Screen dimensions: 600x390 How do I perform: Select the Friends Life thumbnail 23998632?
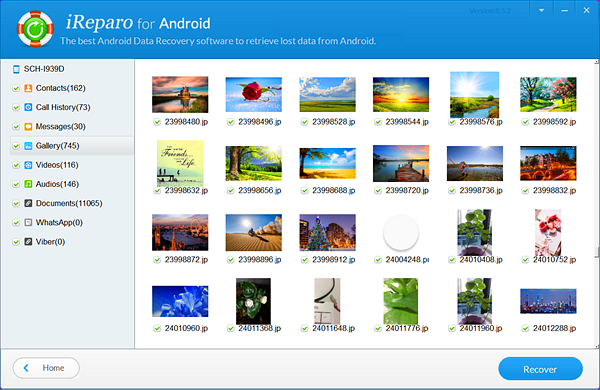click(180, 163)
